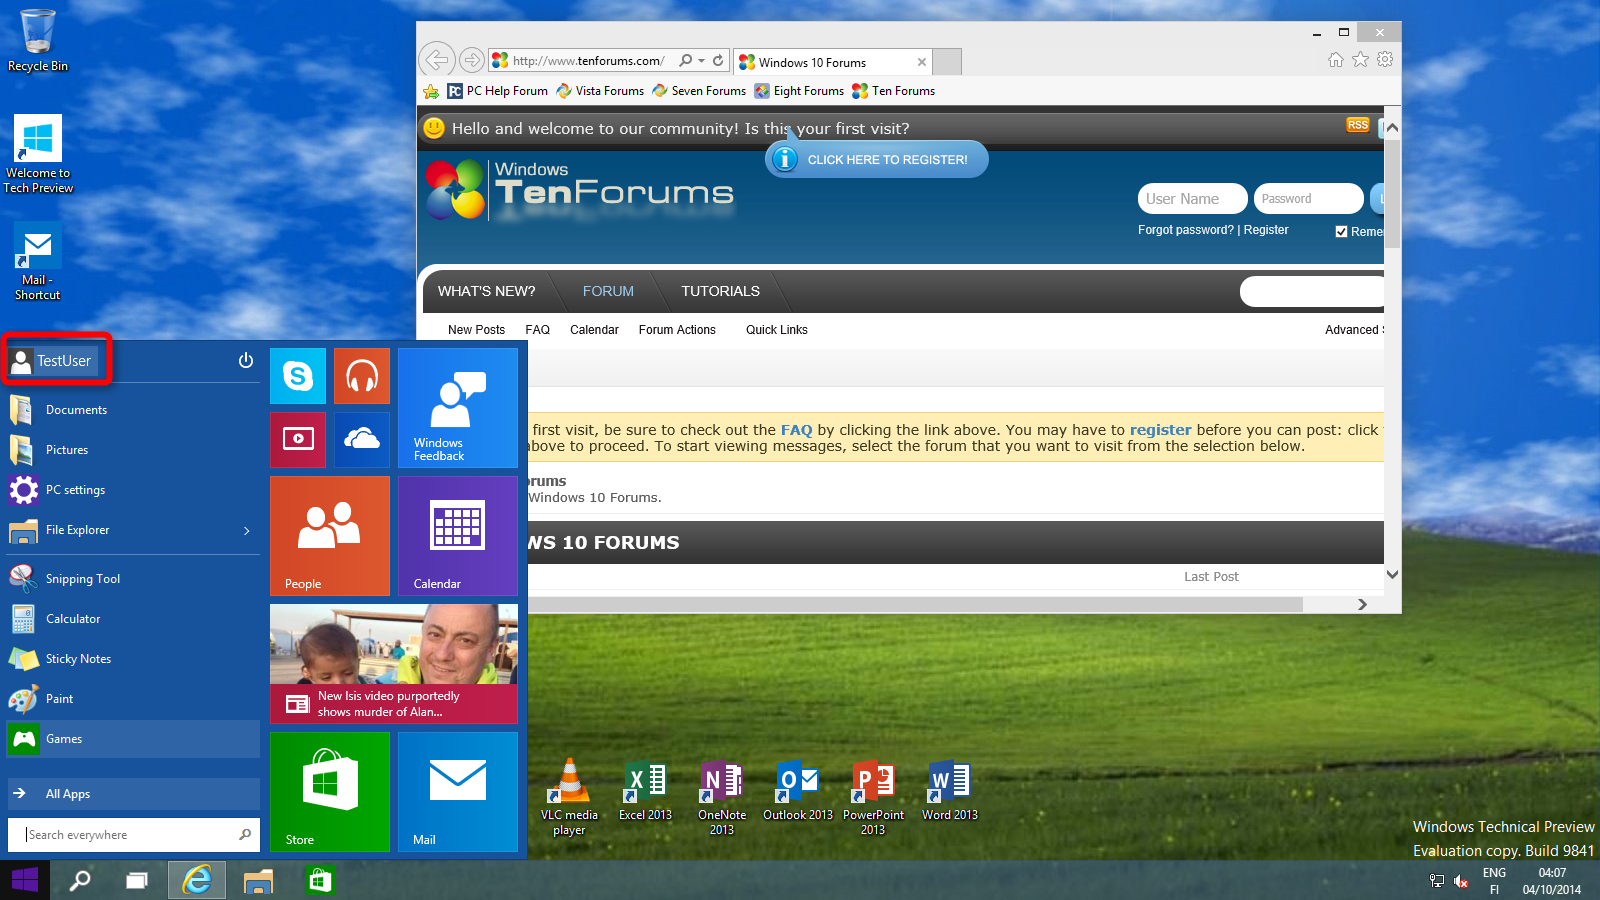Open address bar search dropdown
The width and height of the screenshot is (1600, 900).
coord(702,60)
